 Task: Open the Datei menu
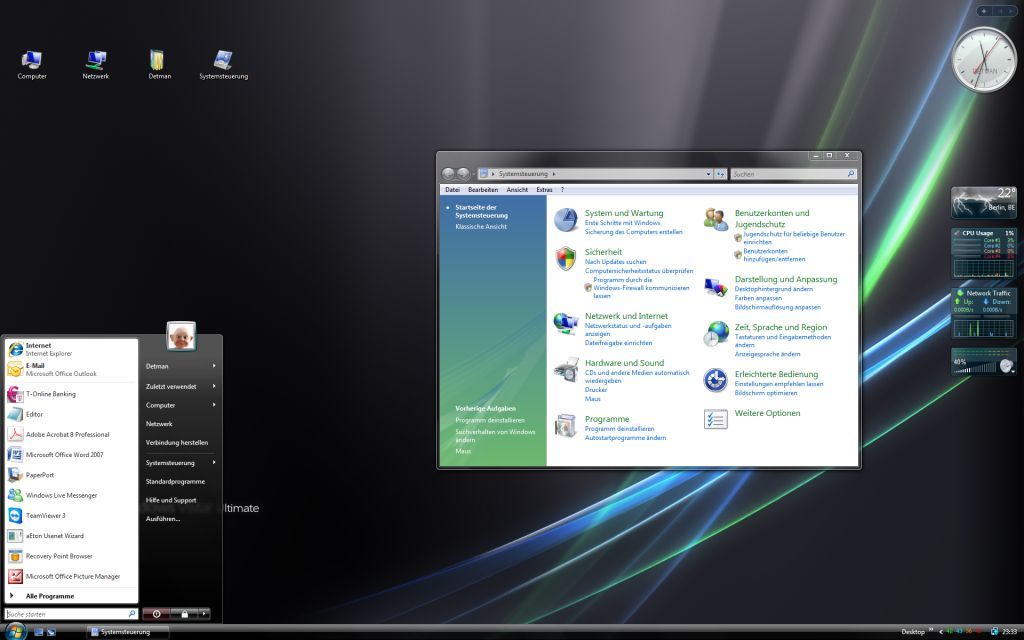453,190
